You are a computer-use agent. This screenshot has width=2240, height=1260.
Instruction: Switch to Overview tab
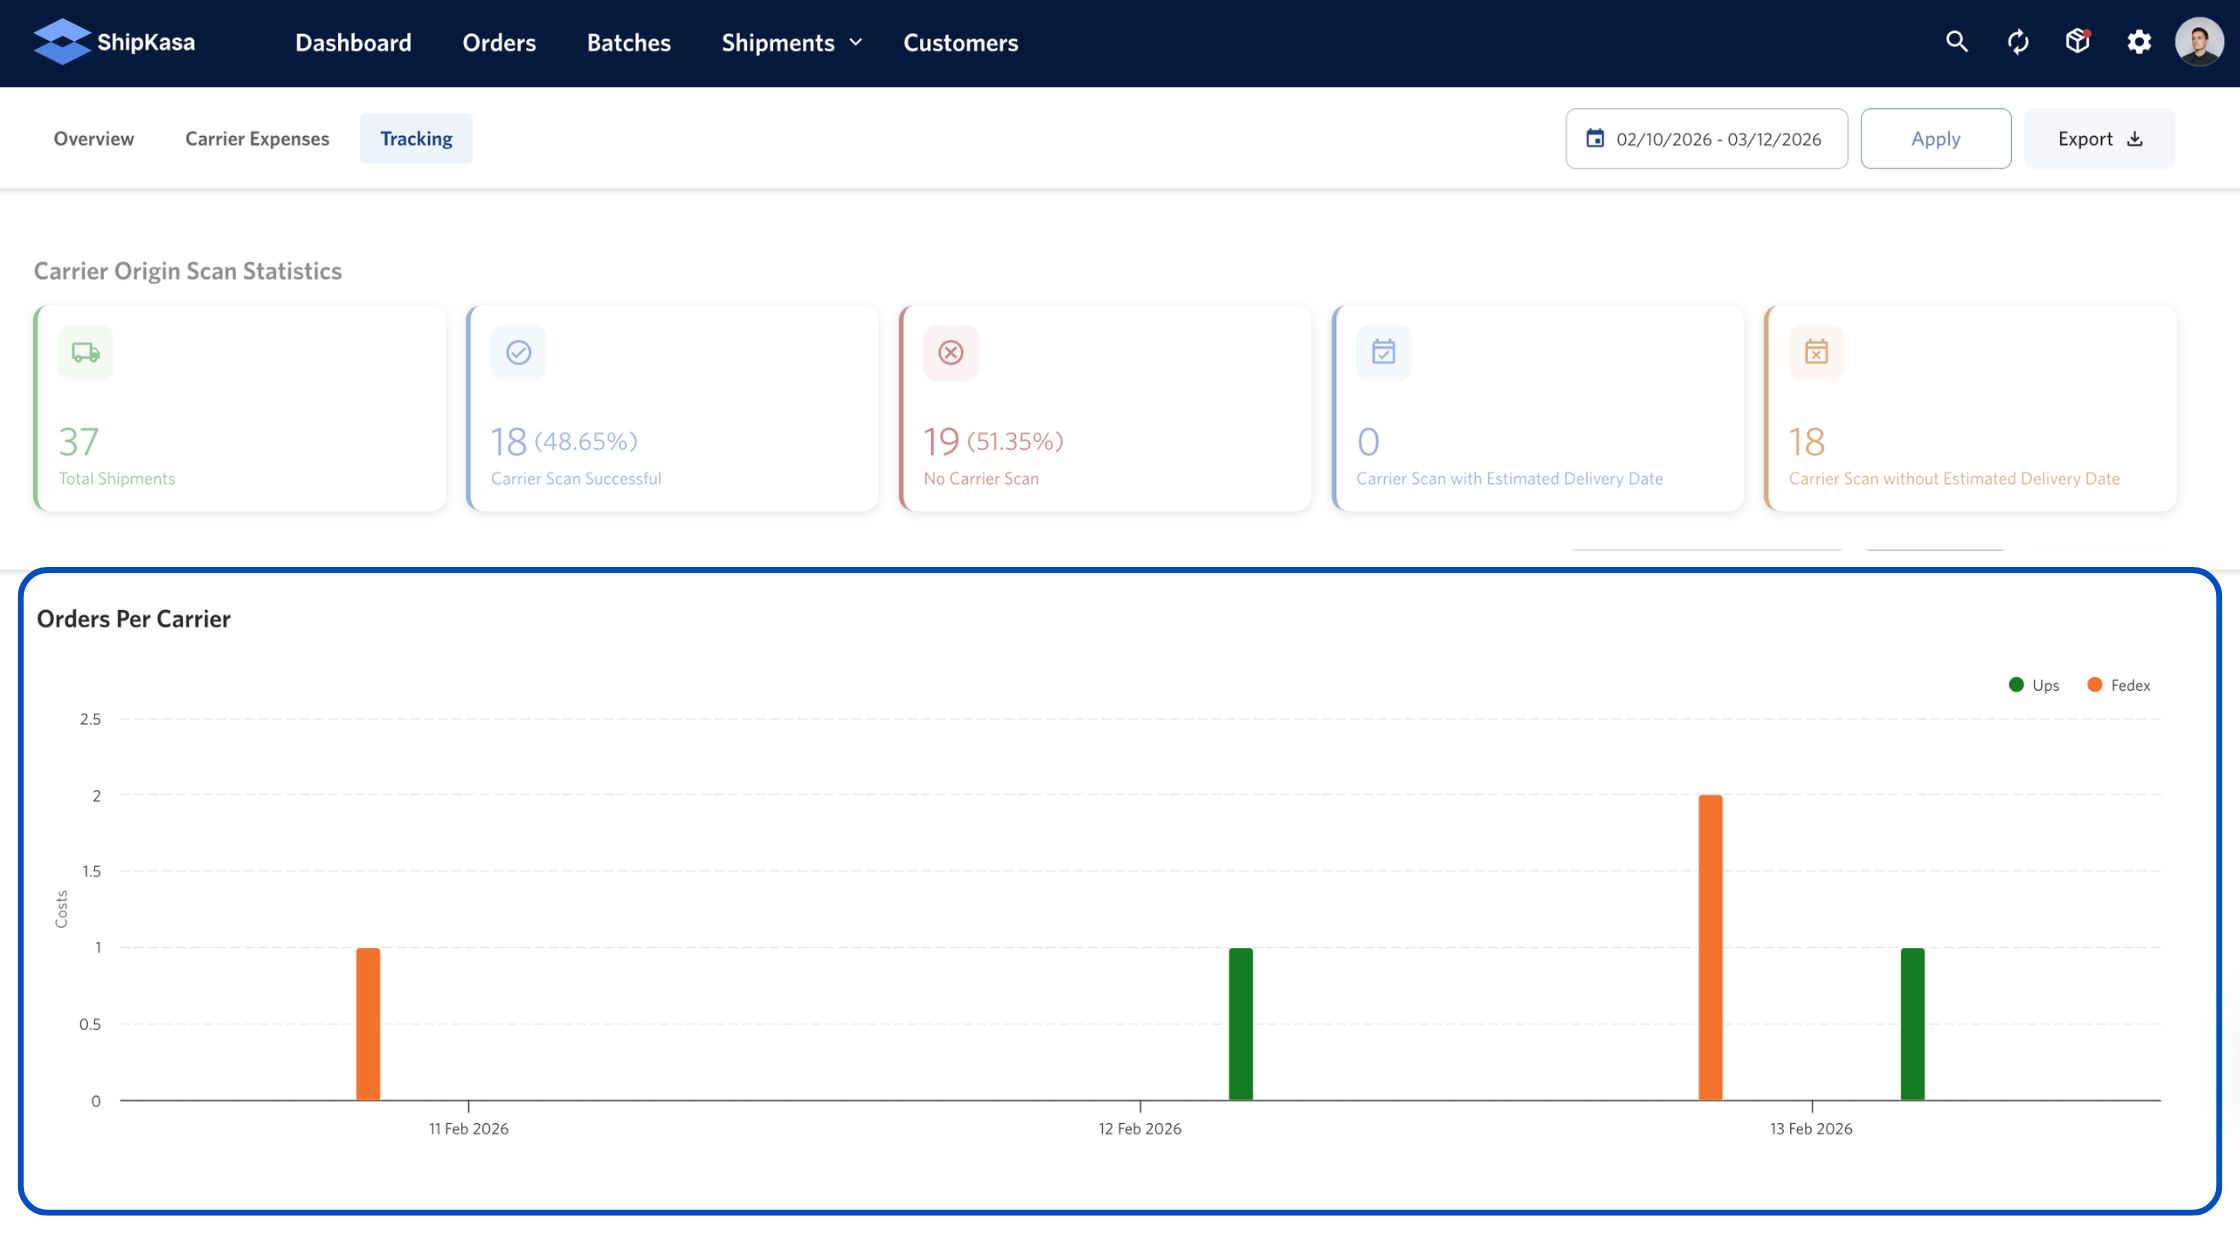point(94,139)
